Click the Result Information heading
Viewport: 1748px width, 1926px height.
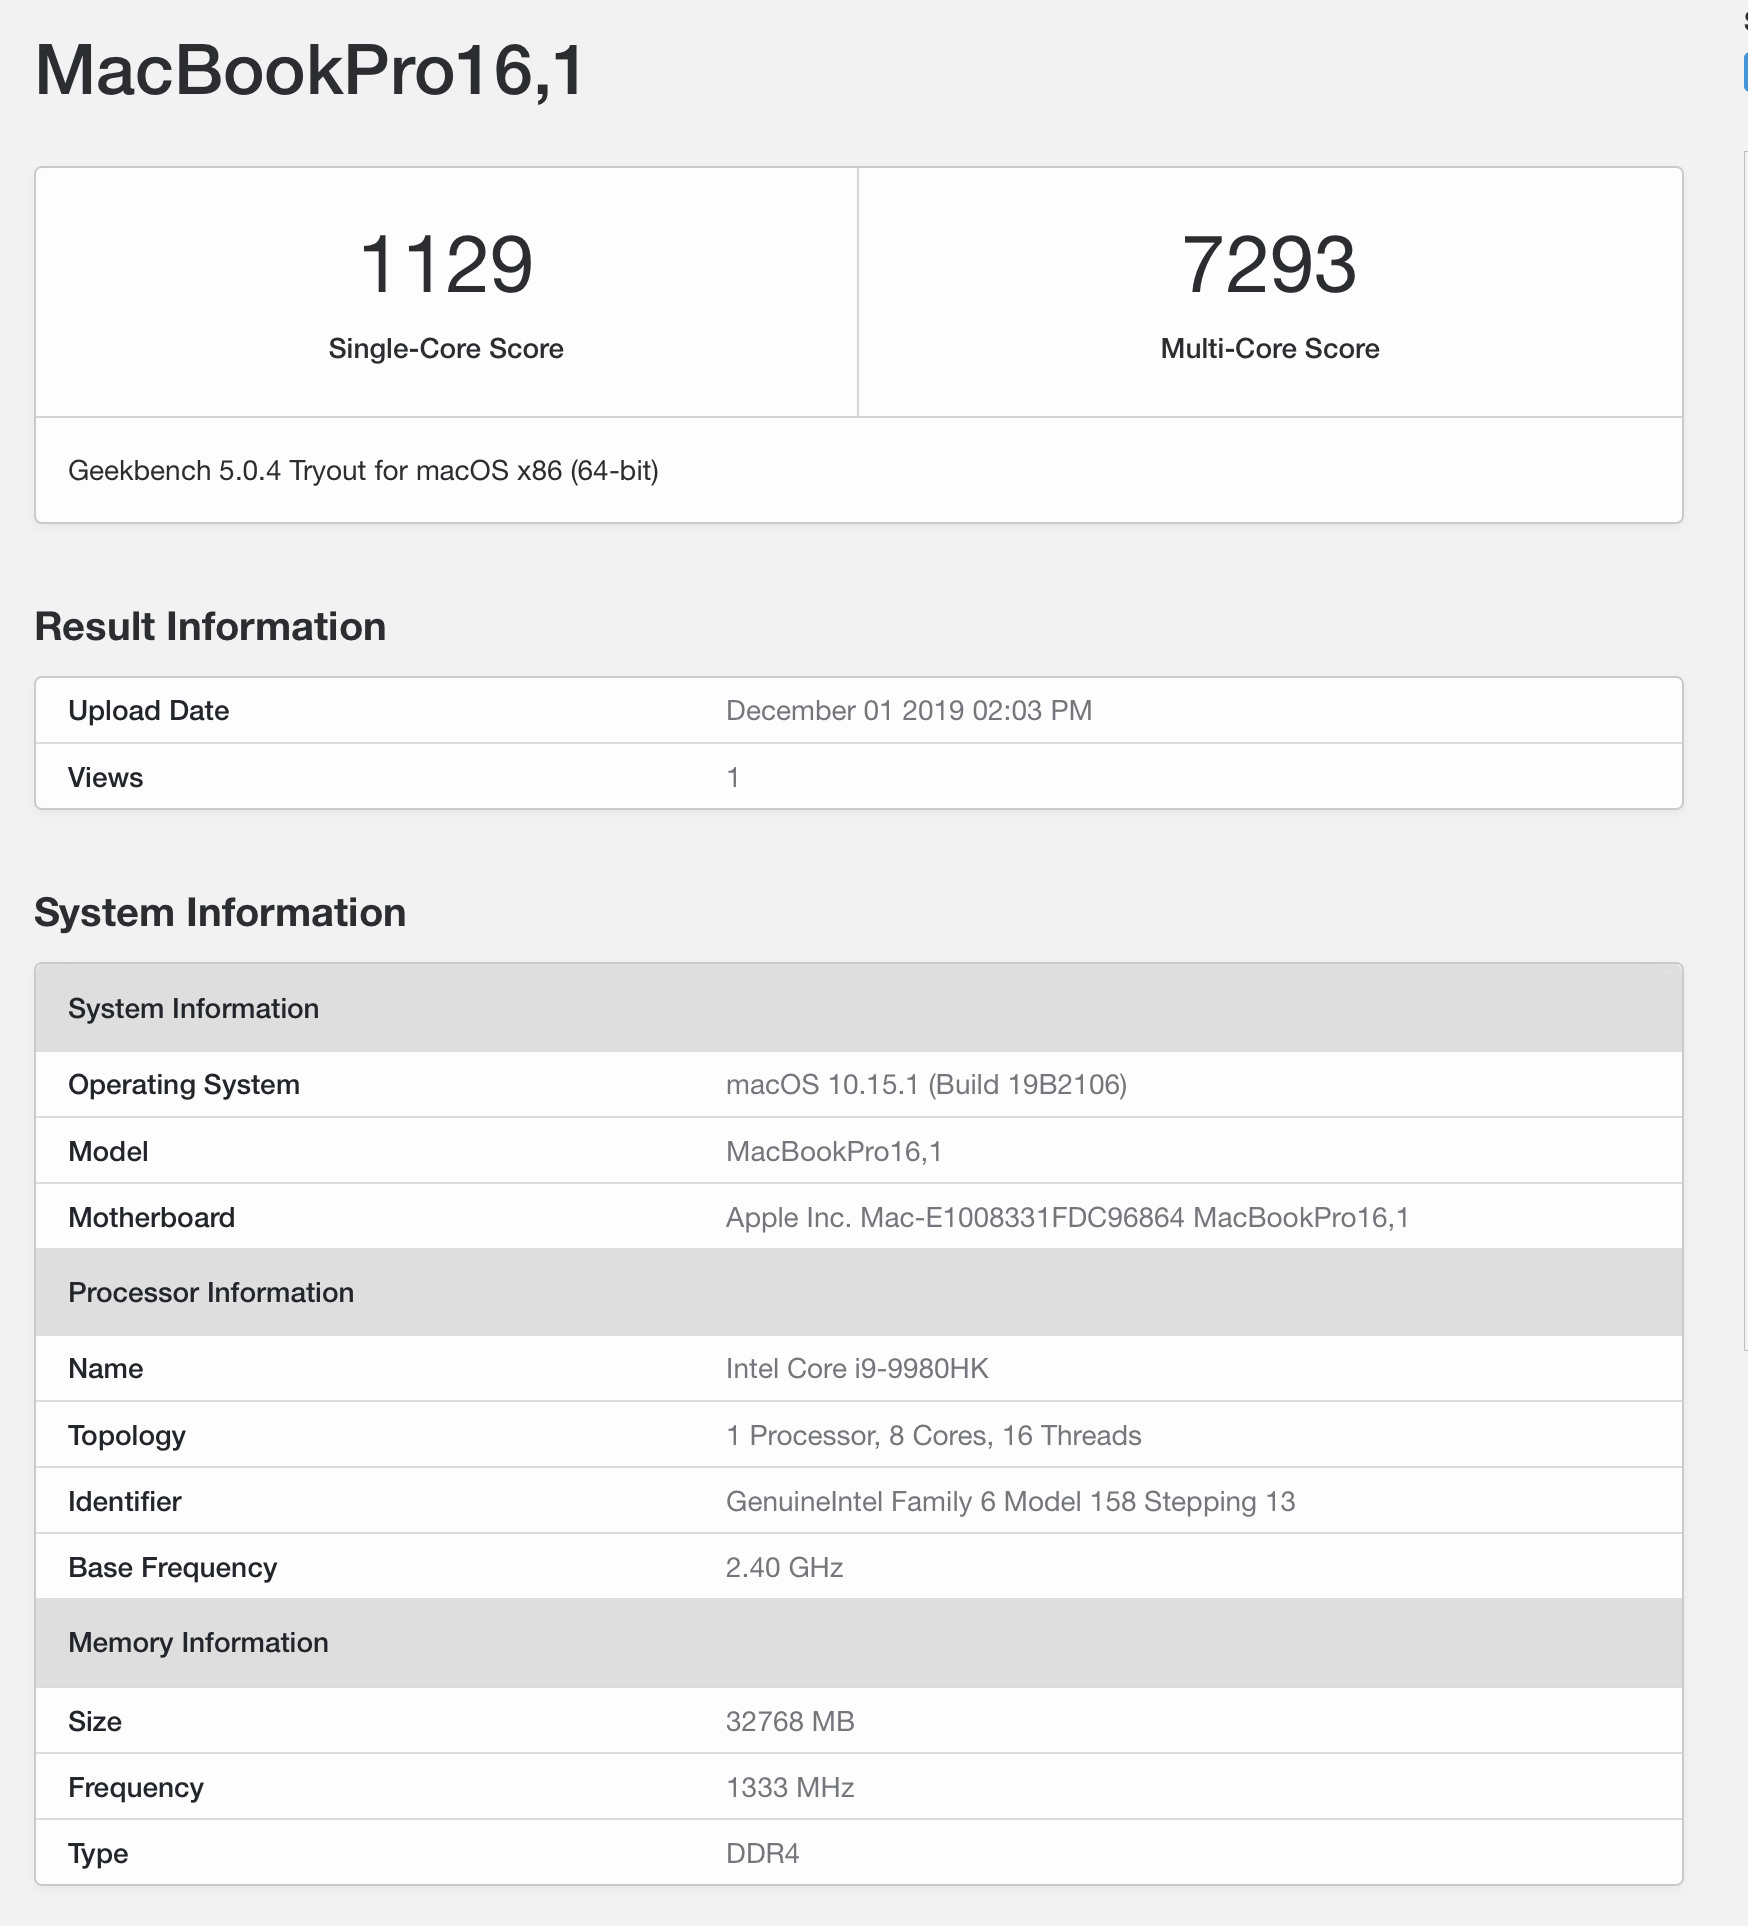click(x=210, y=627)
